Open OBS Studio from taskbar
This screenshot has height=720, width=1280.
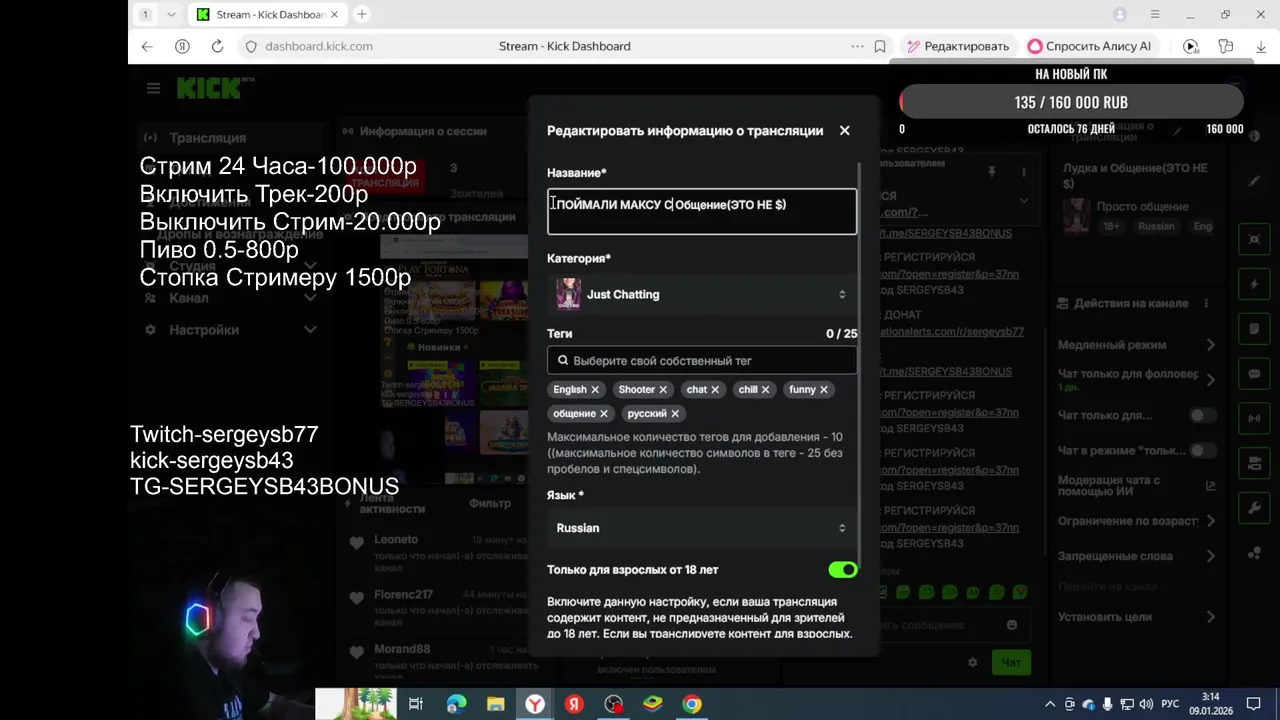613,704
